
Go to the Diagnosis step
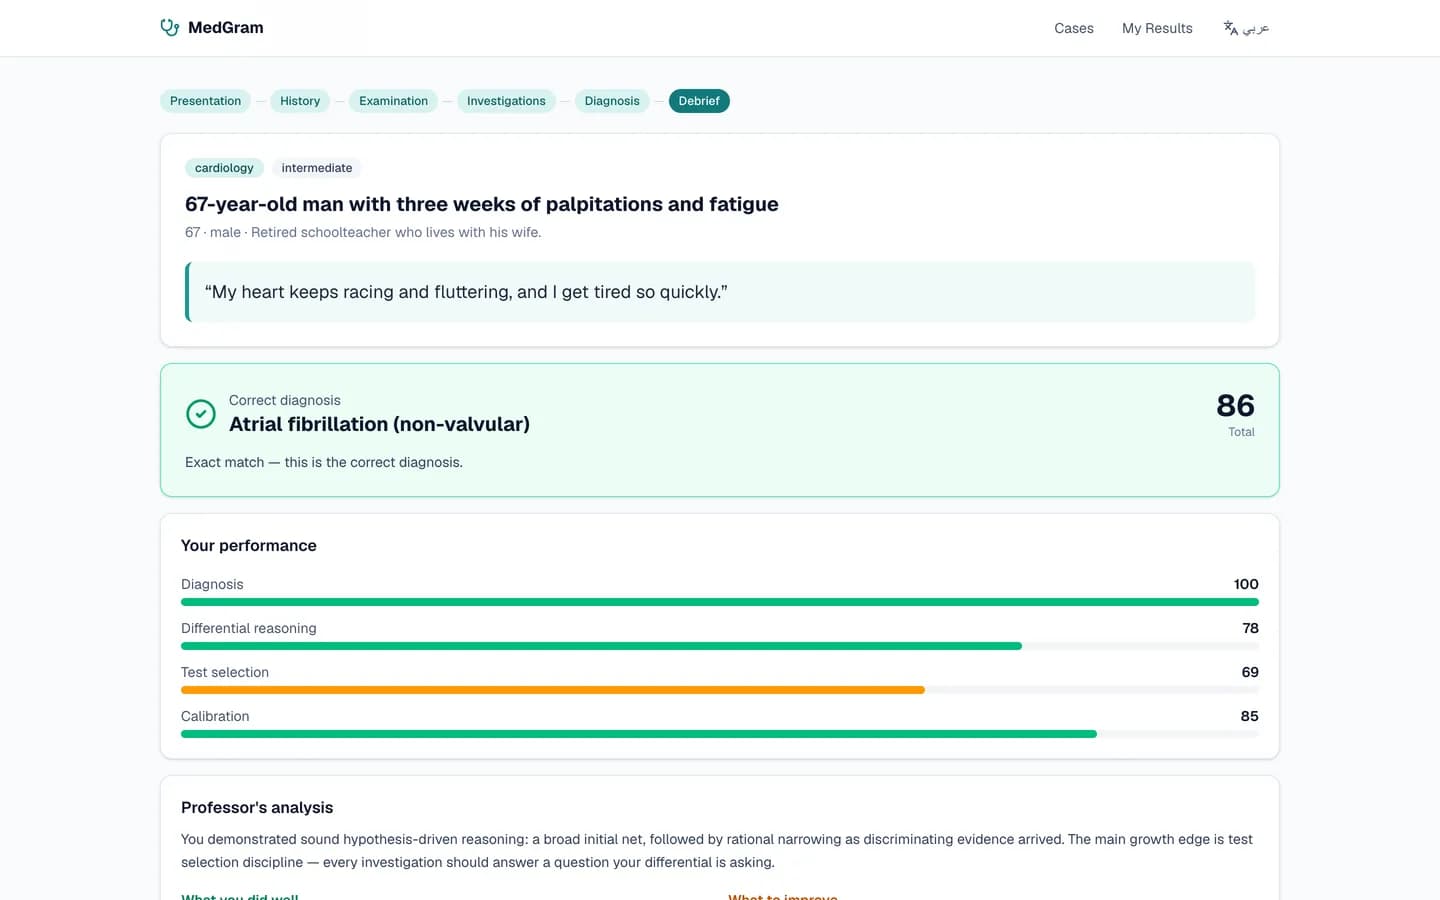tap(612, 101)
